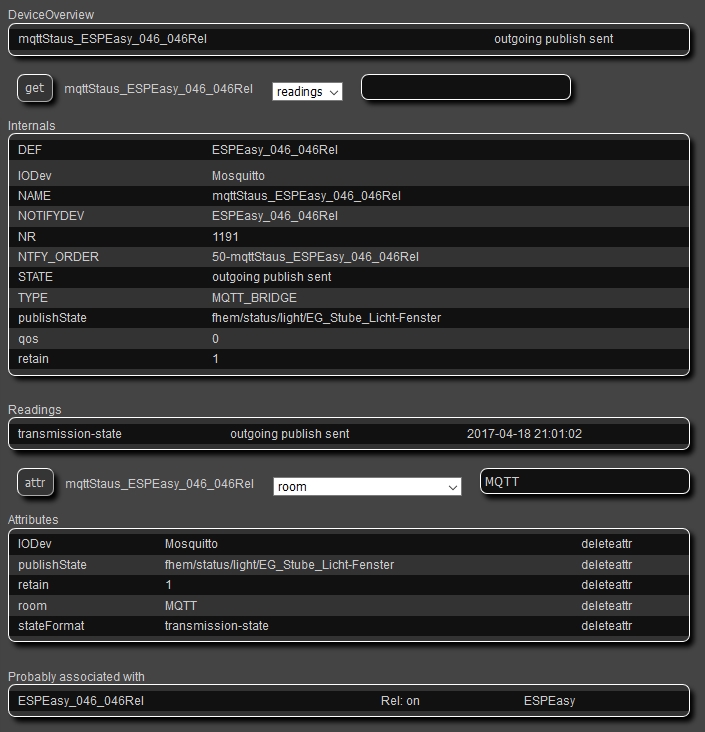Click mqttStaus_ESPEasy_046_046Rel in DeviceOverview
The width and height of the screenshot is (705, 732).
click(113, 39)
